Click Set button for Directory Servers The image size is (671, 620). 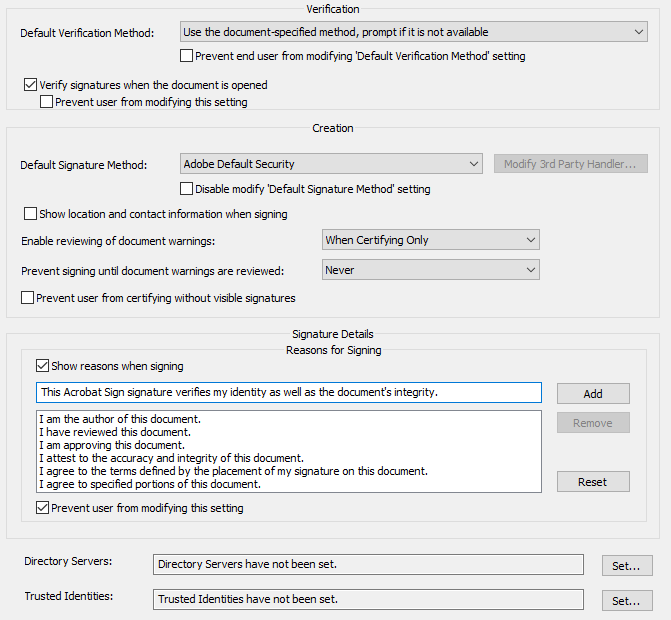[x=627, y=566]
